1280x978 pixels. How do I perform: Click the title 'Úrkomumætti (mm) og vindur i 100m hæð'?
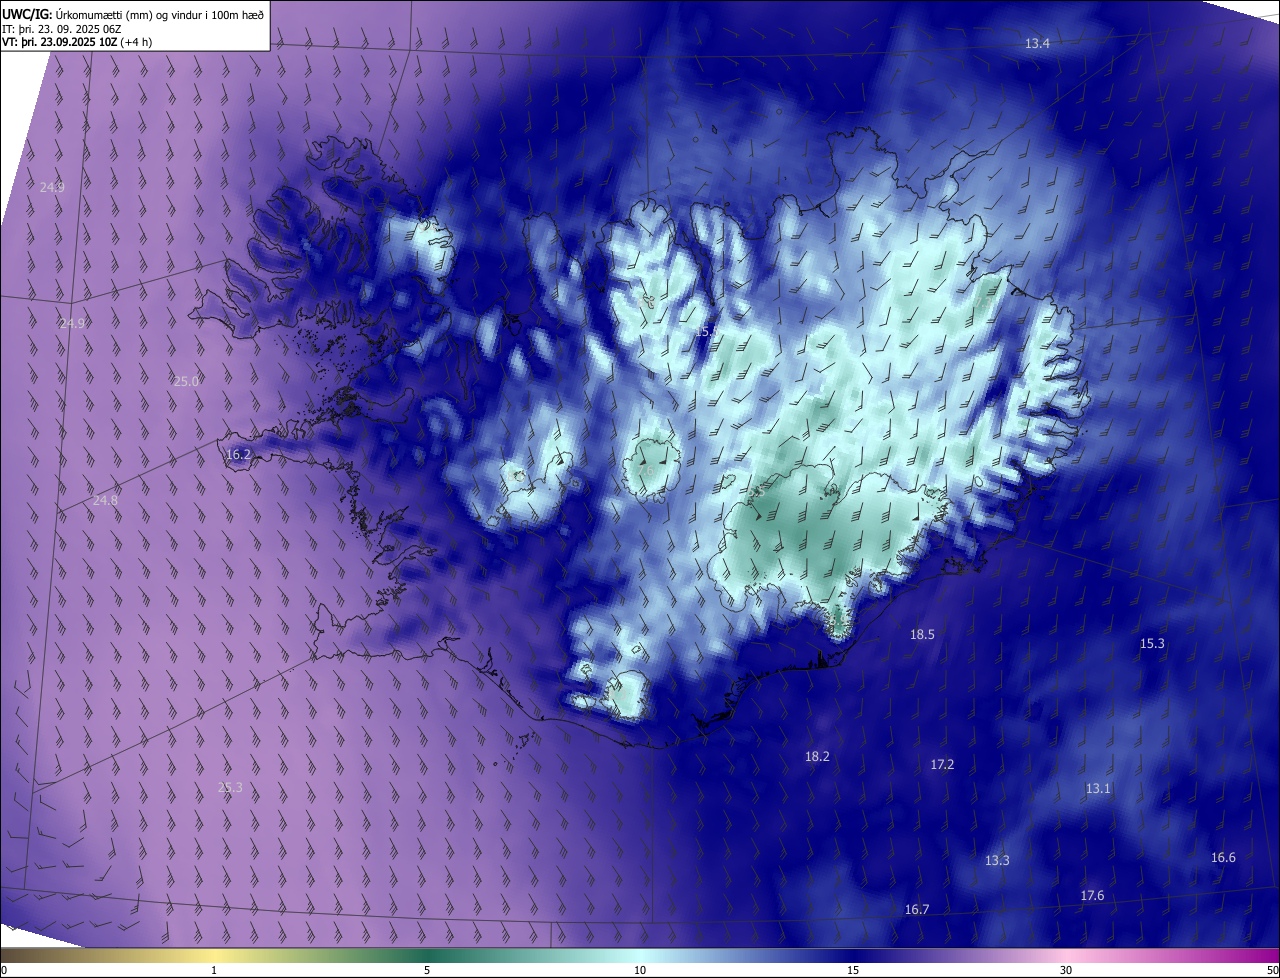click(160, 14)
